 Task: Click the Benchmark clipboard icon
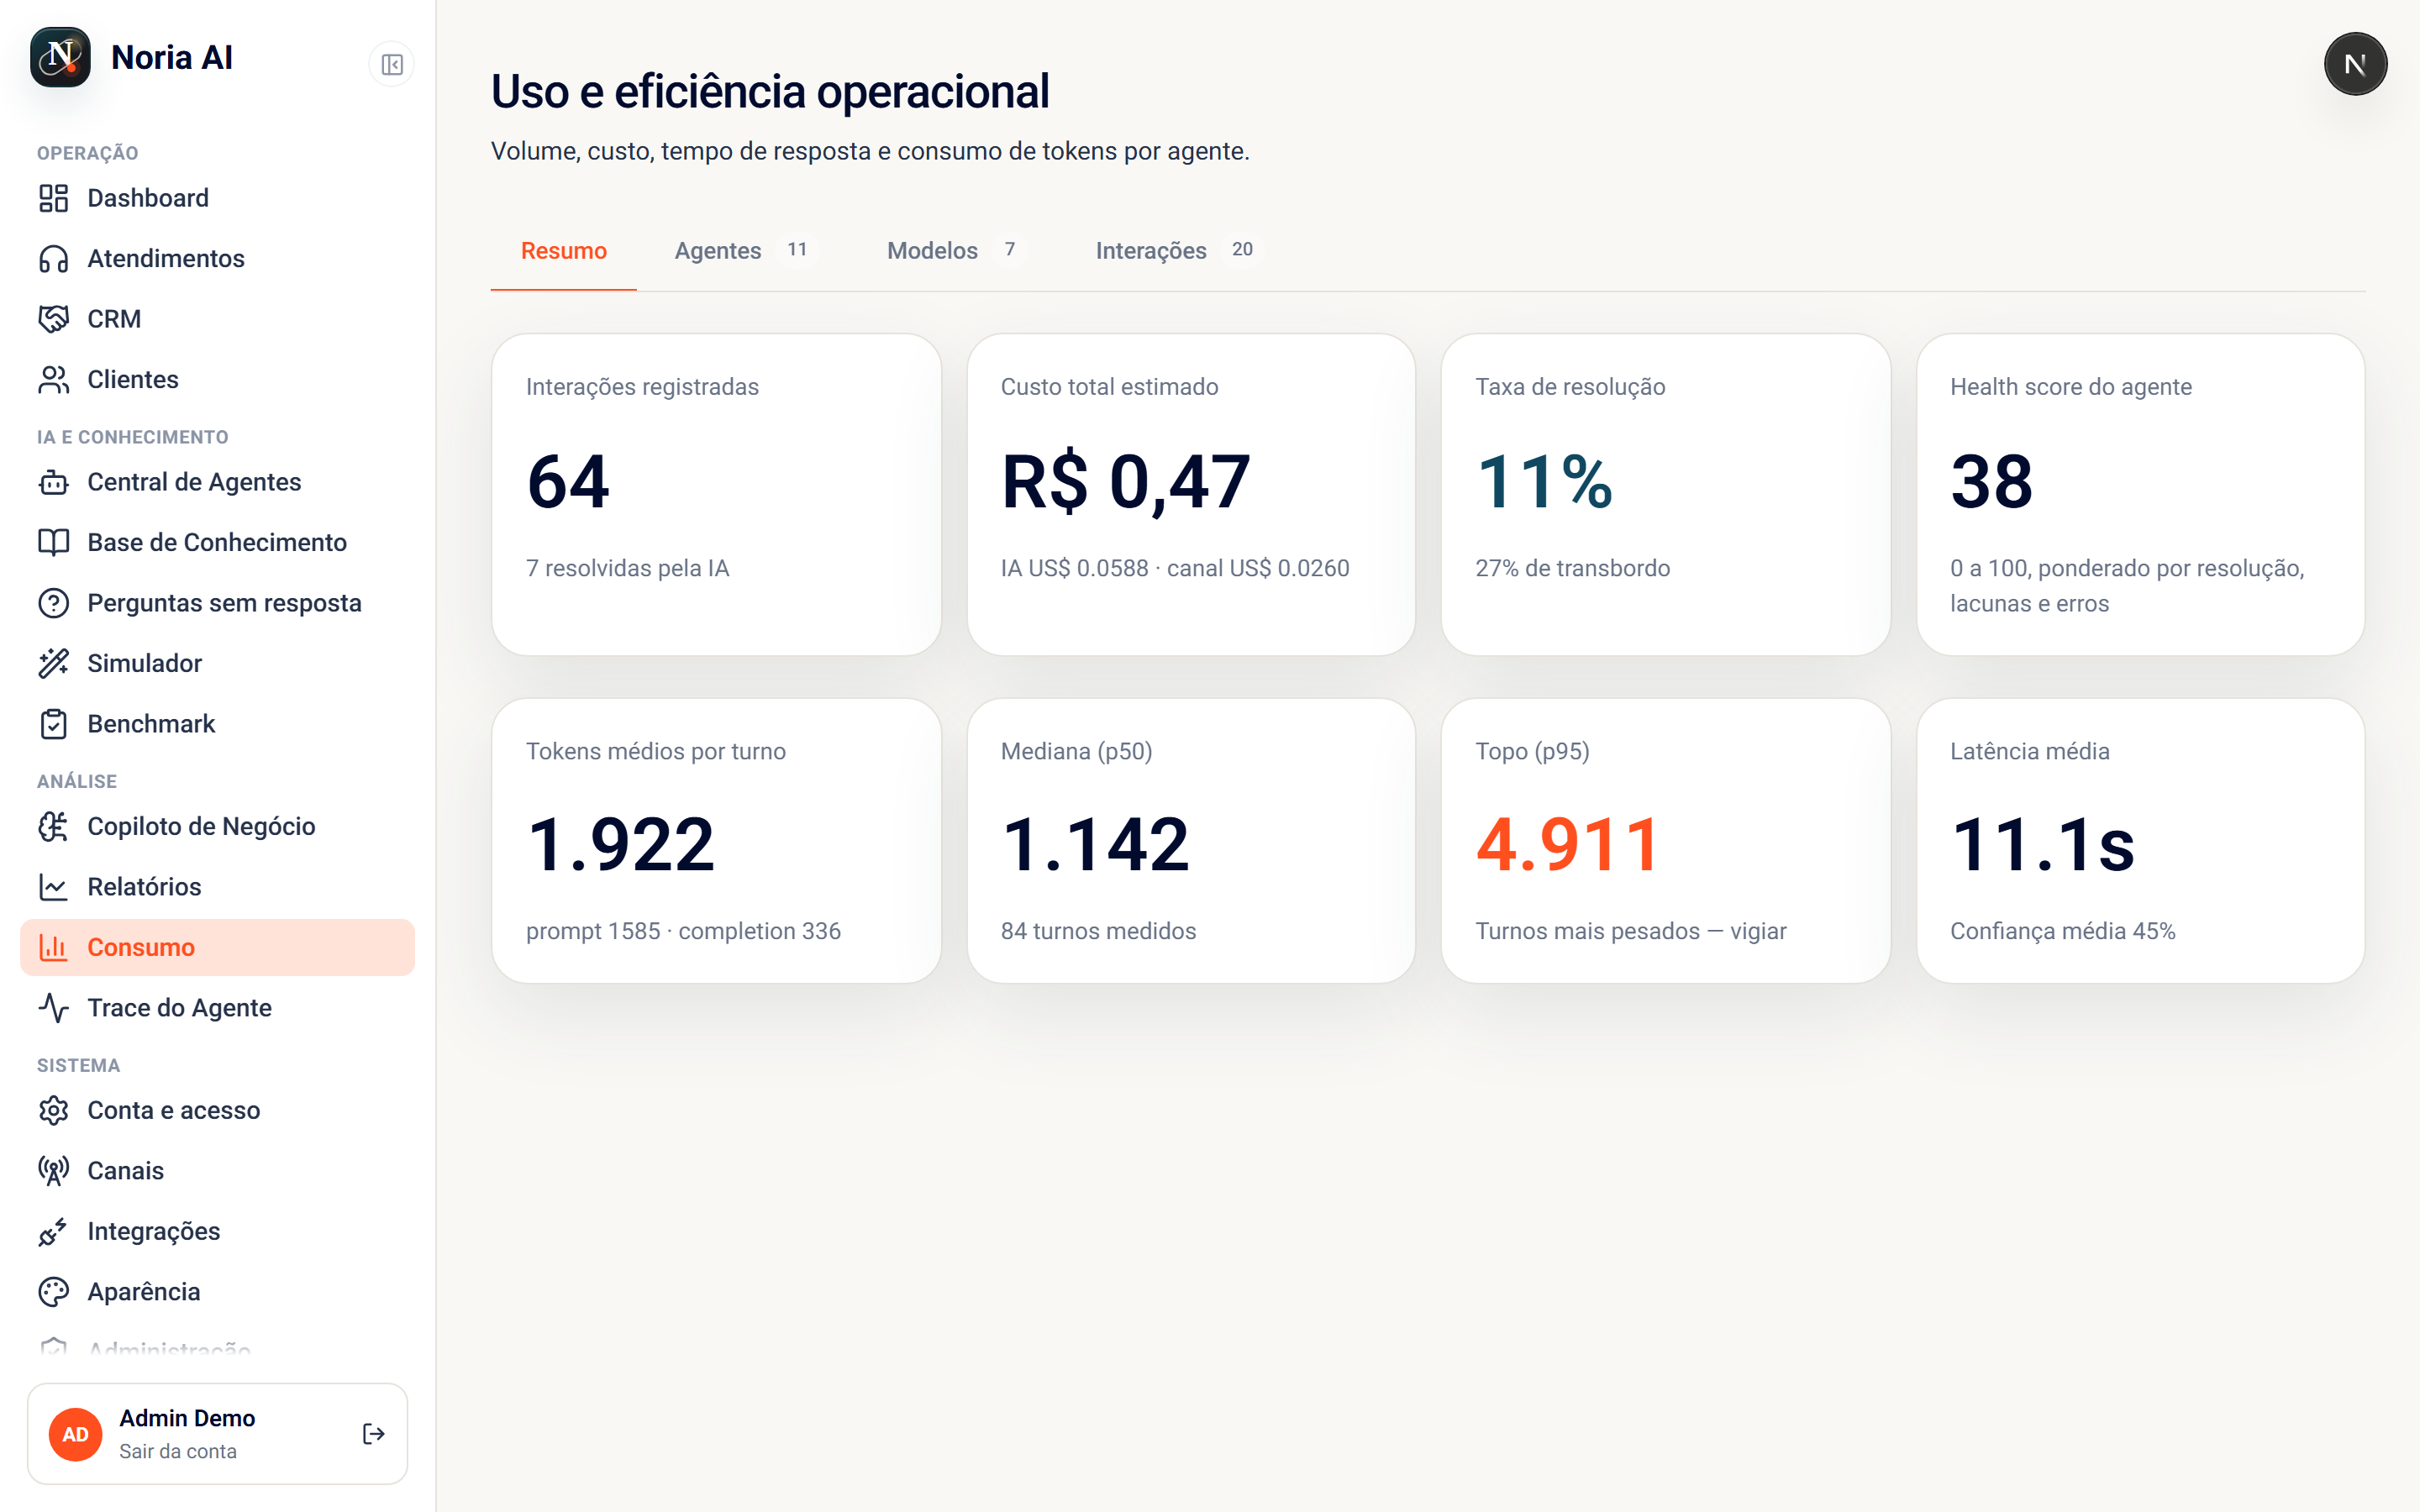click(54, 724)
